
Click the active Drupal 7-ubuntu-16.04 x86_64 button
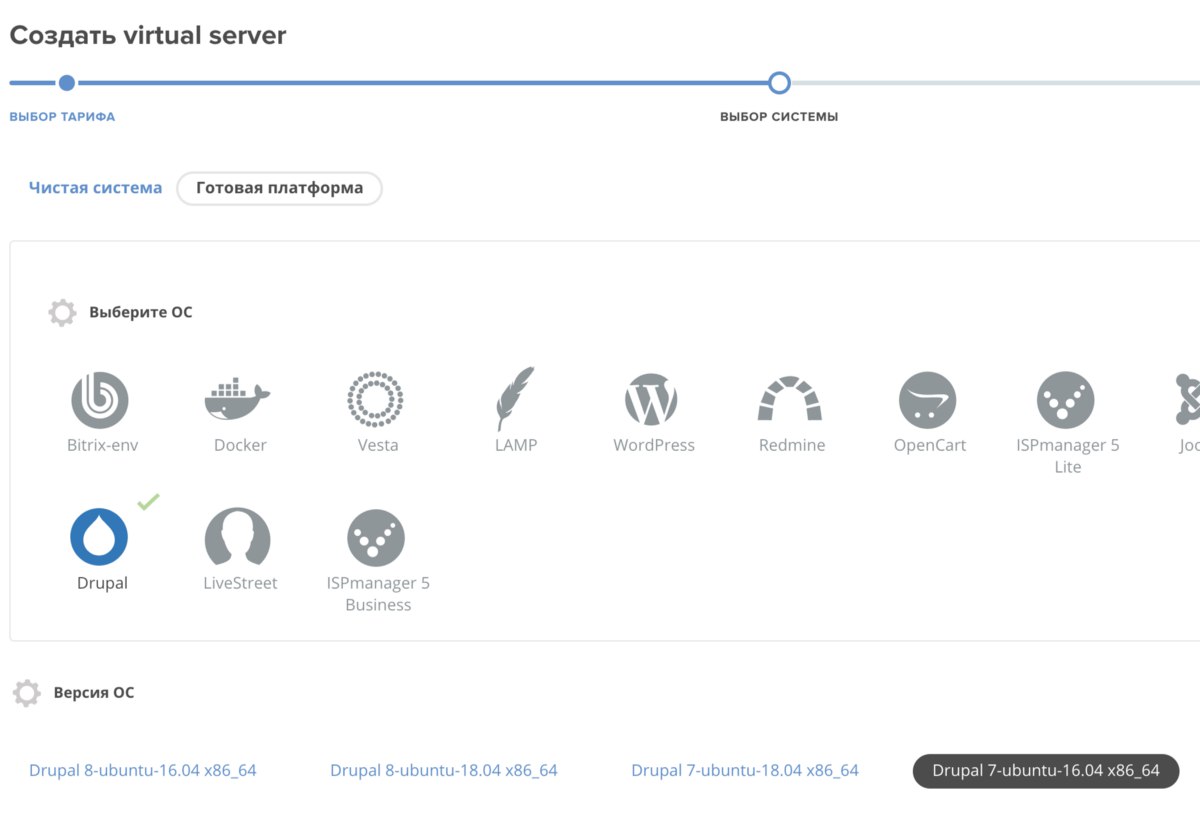click(x=1046, y=770)
